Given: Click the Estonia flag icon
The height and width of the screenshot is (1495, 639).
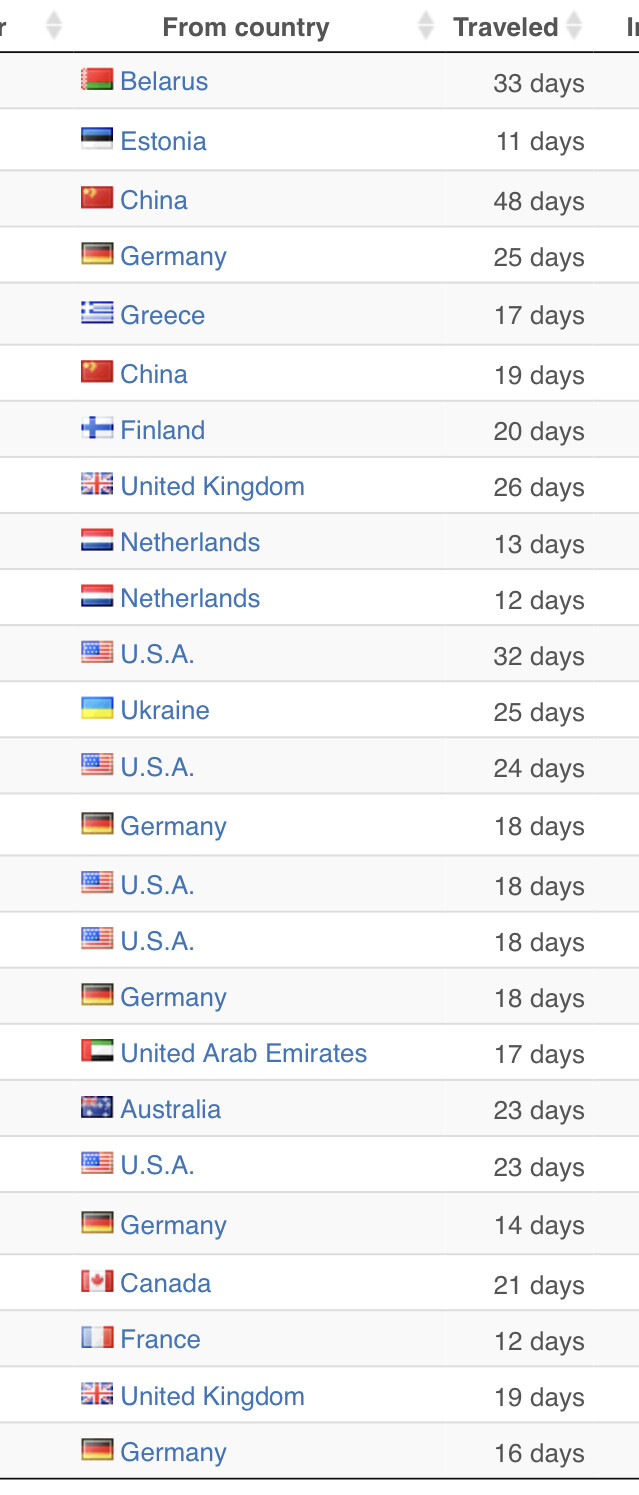Looking at the screenshot, I should tap(97, 140).
